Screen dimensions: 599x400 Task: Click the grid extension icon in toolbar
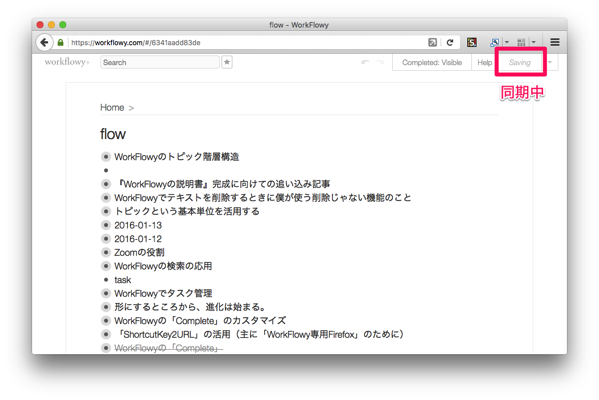point(521,42)
